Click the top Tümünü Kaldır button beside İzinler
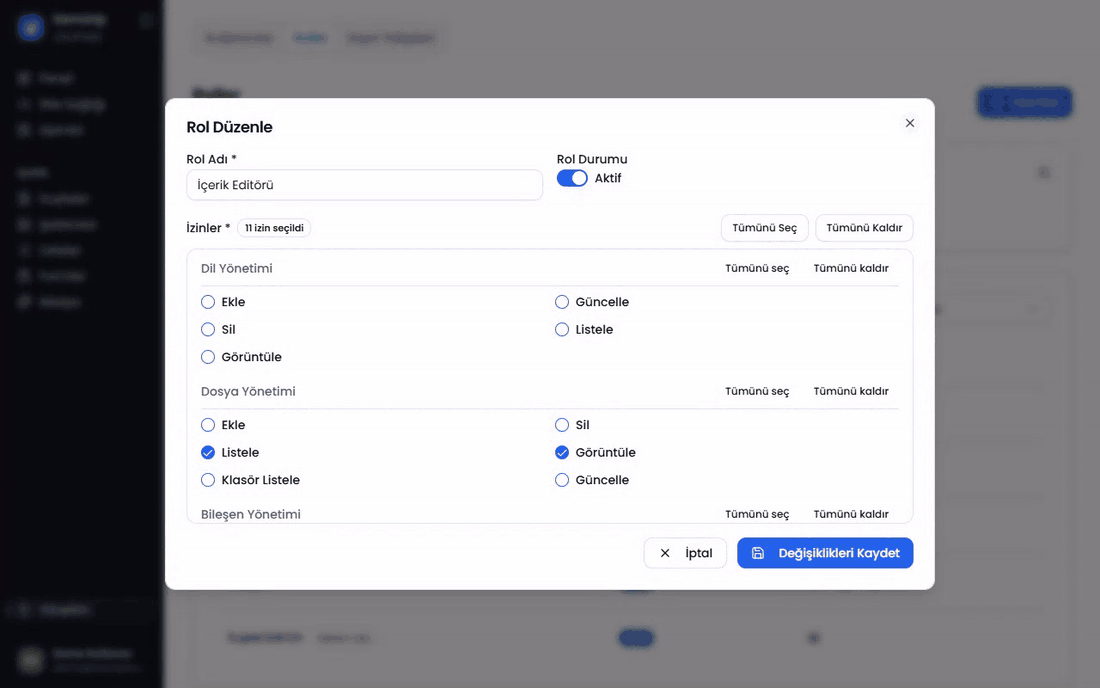 tap(864, 228)
